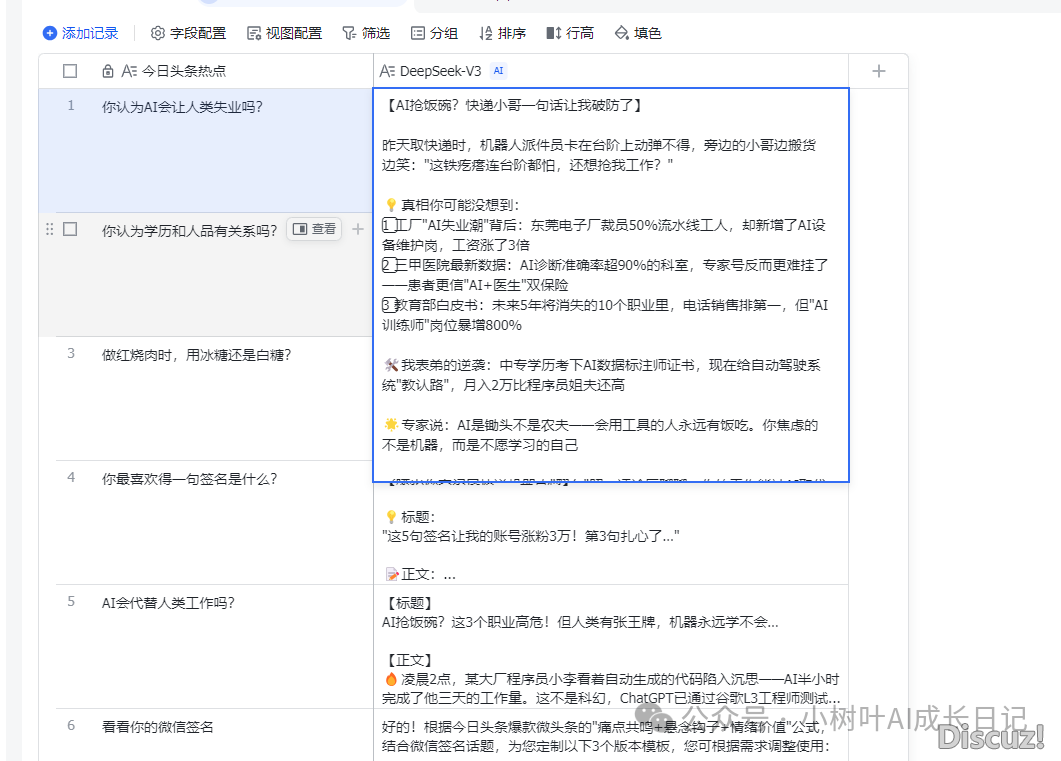Click row number 3
The width and height of the screenshot is (1061, 761).
(x=70, y=354)
